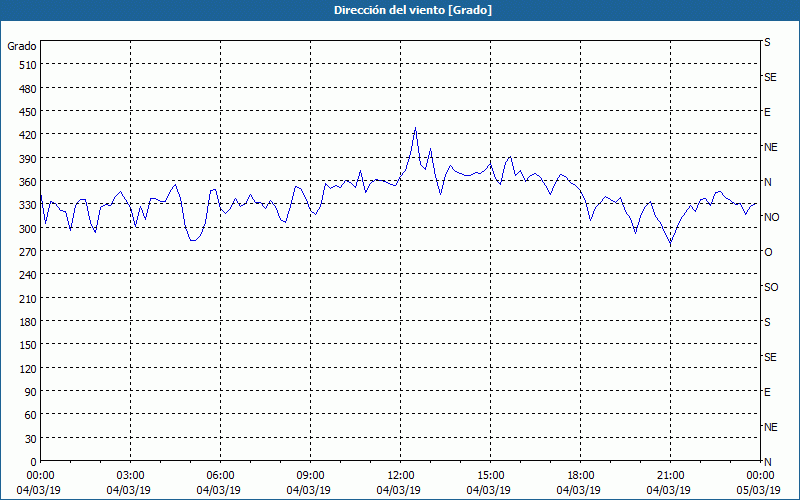
Task: Select the 90 y-axis value
Action: click(x=31, y=392)
